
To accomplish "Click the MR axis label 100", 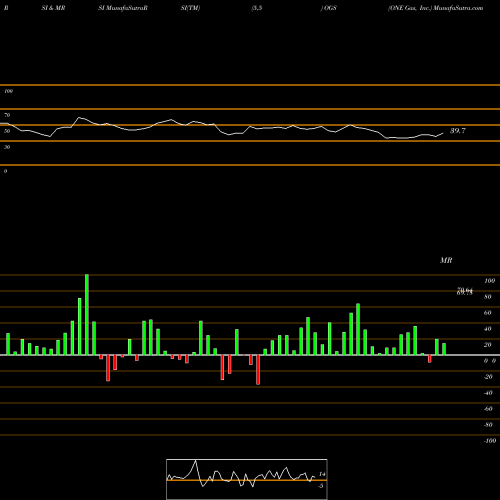I will point(489,281).
